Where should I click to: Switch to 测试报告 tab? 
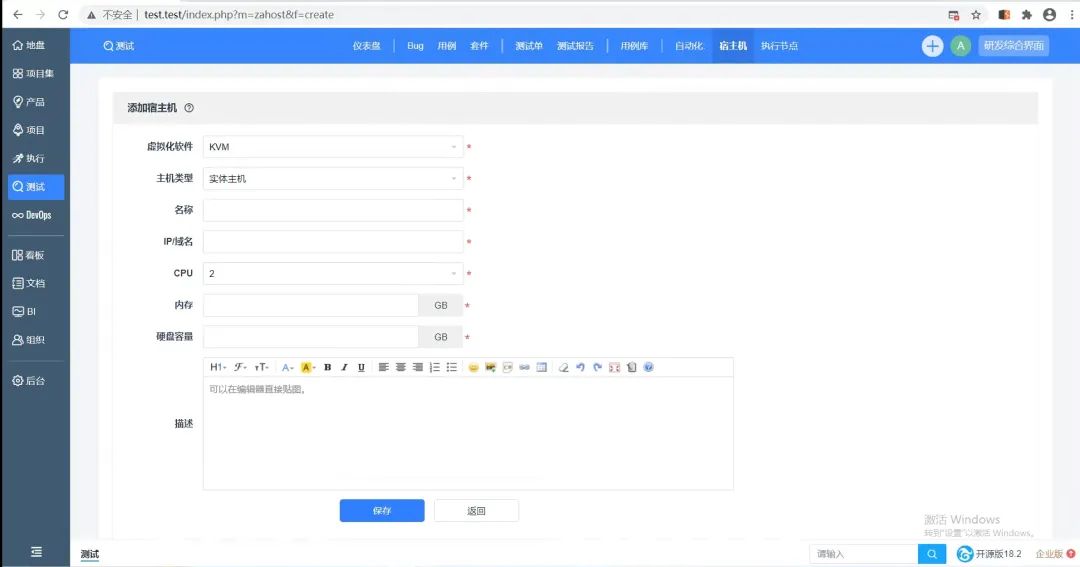point(575,46)
